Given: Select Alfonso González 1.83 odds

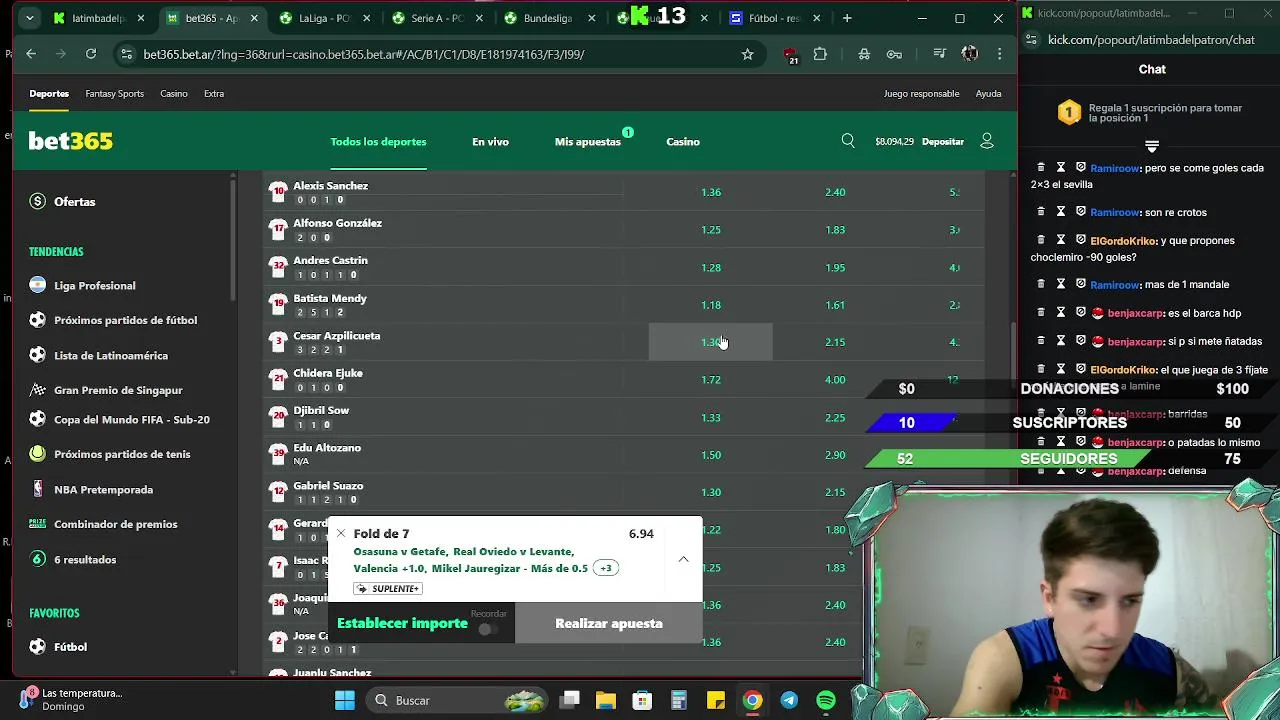Looking at the screenshot, I should (835, 230).
